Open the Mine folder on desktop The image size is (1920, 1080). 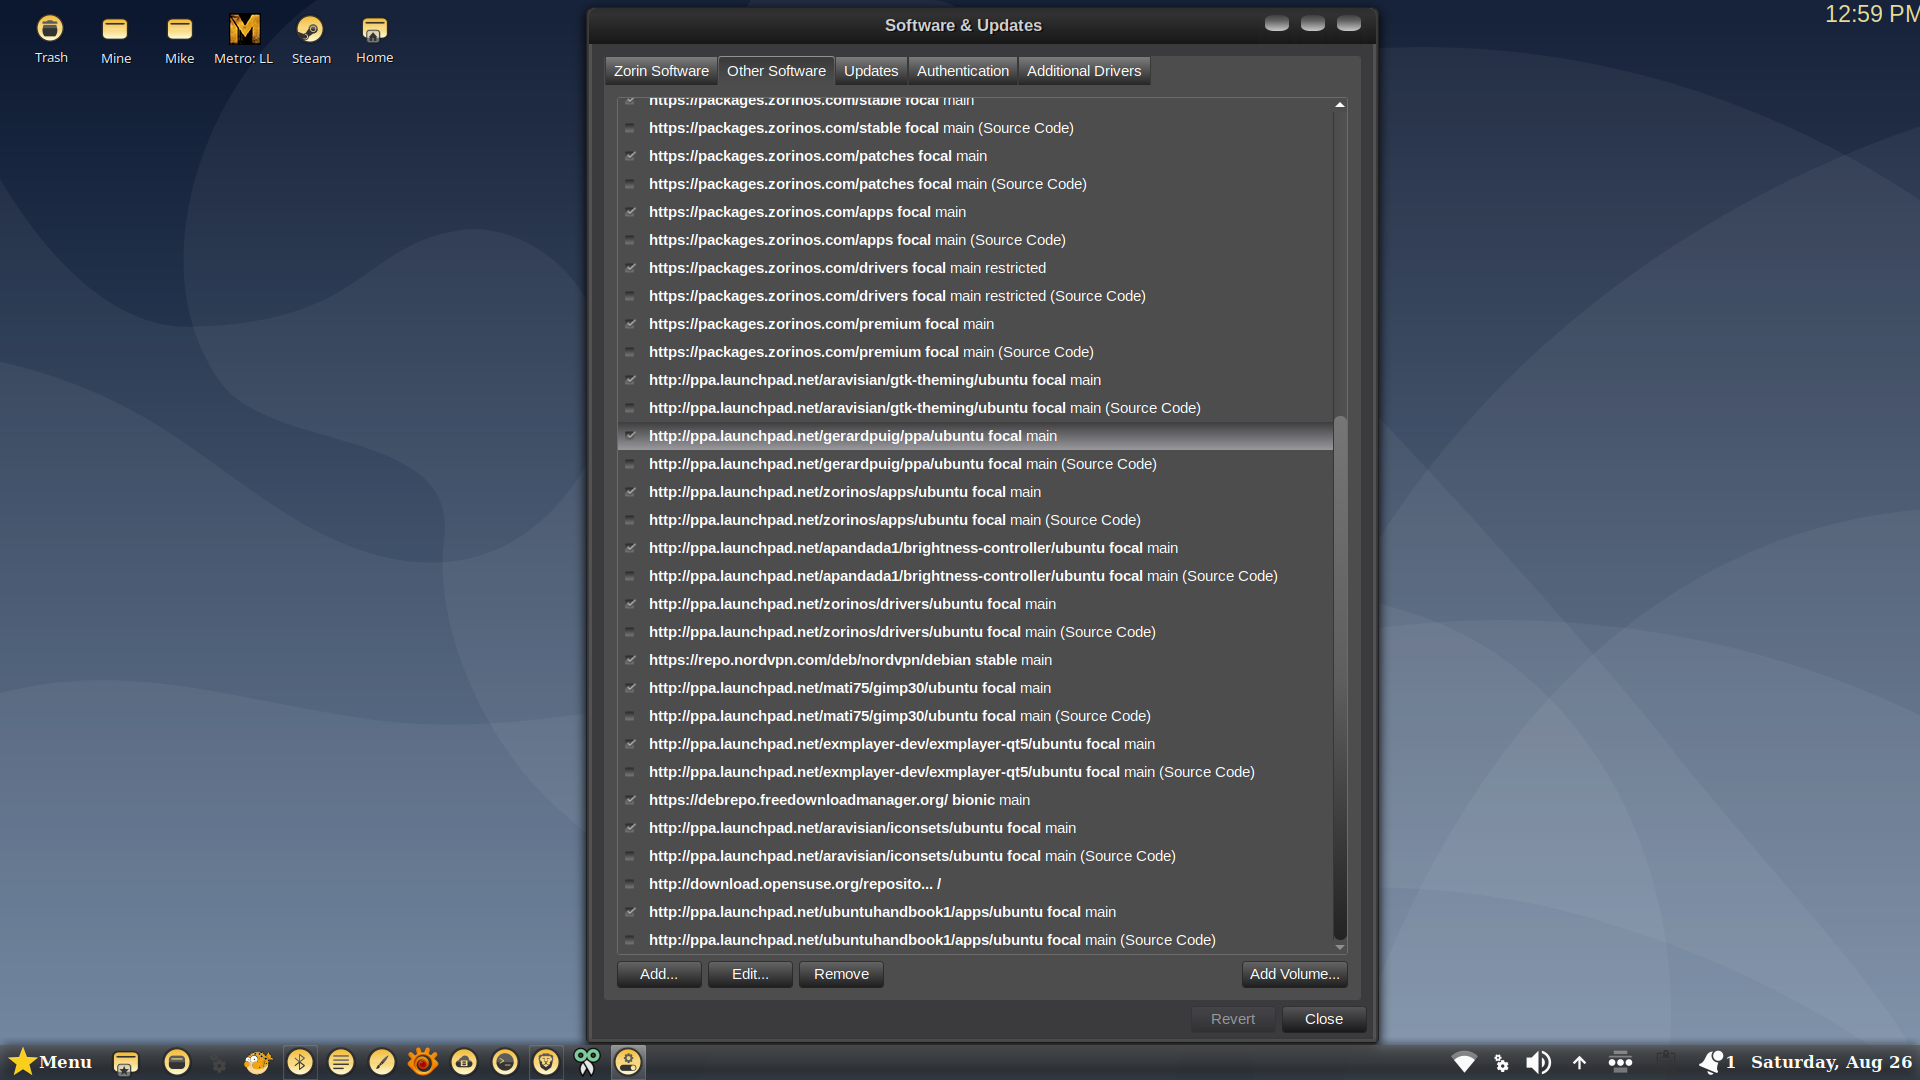116,40
